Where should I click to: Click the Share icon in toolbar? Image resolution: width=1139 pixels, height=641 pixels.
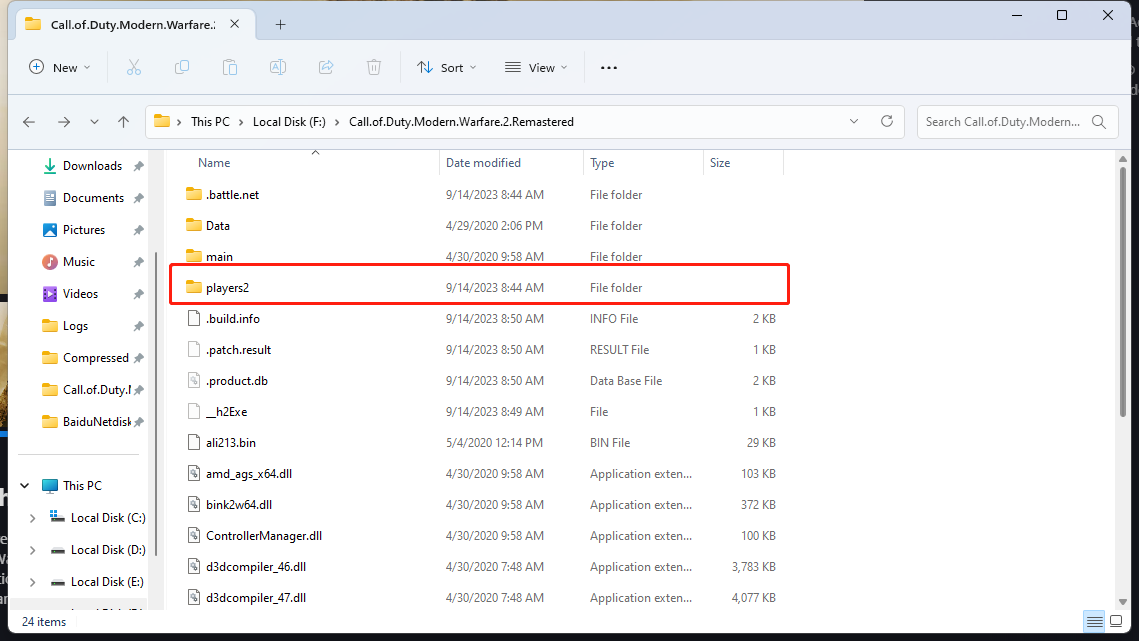(326, 68)
